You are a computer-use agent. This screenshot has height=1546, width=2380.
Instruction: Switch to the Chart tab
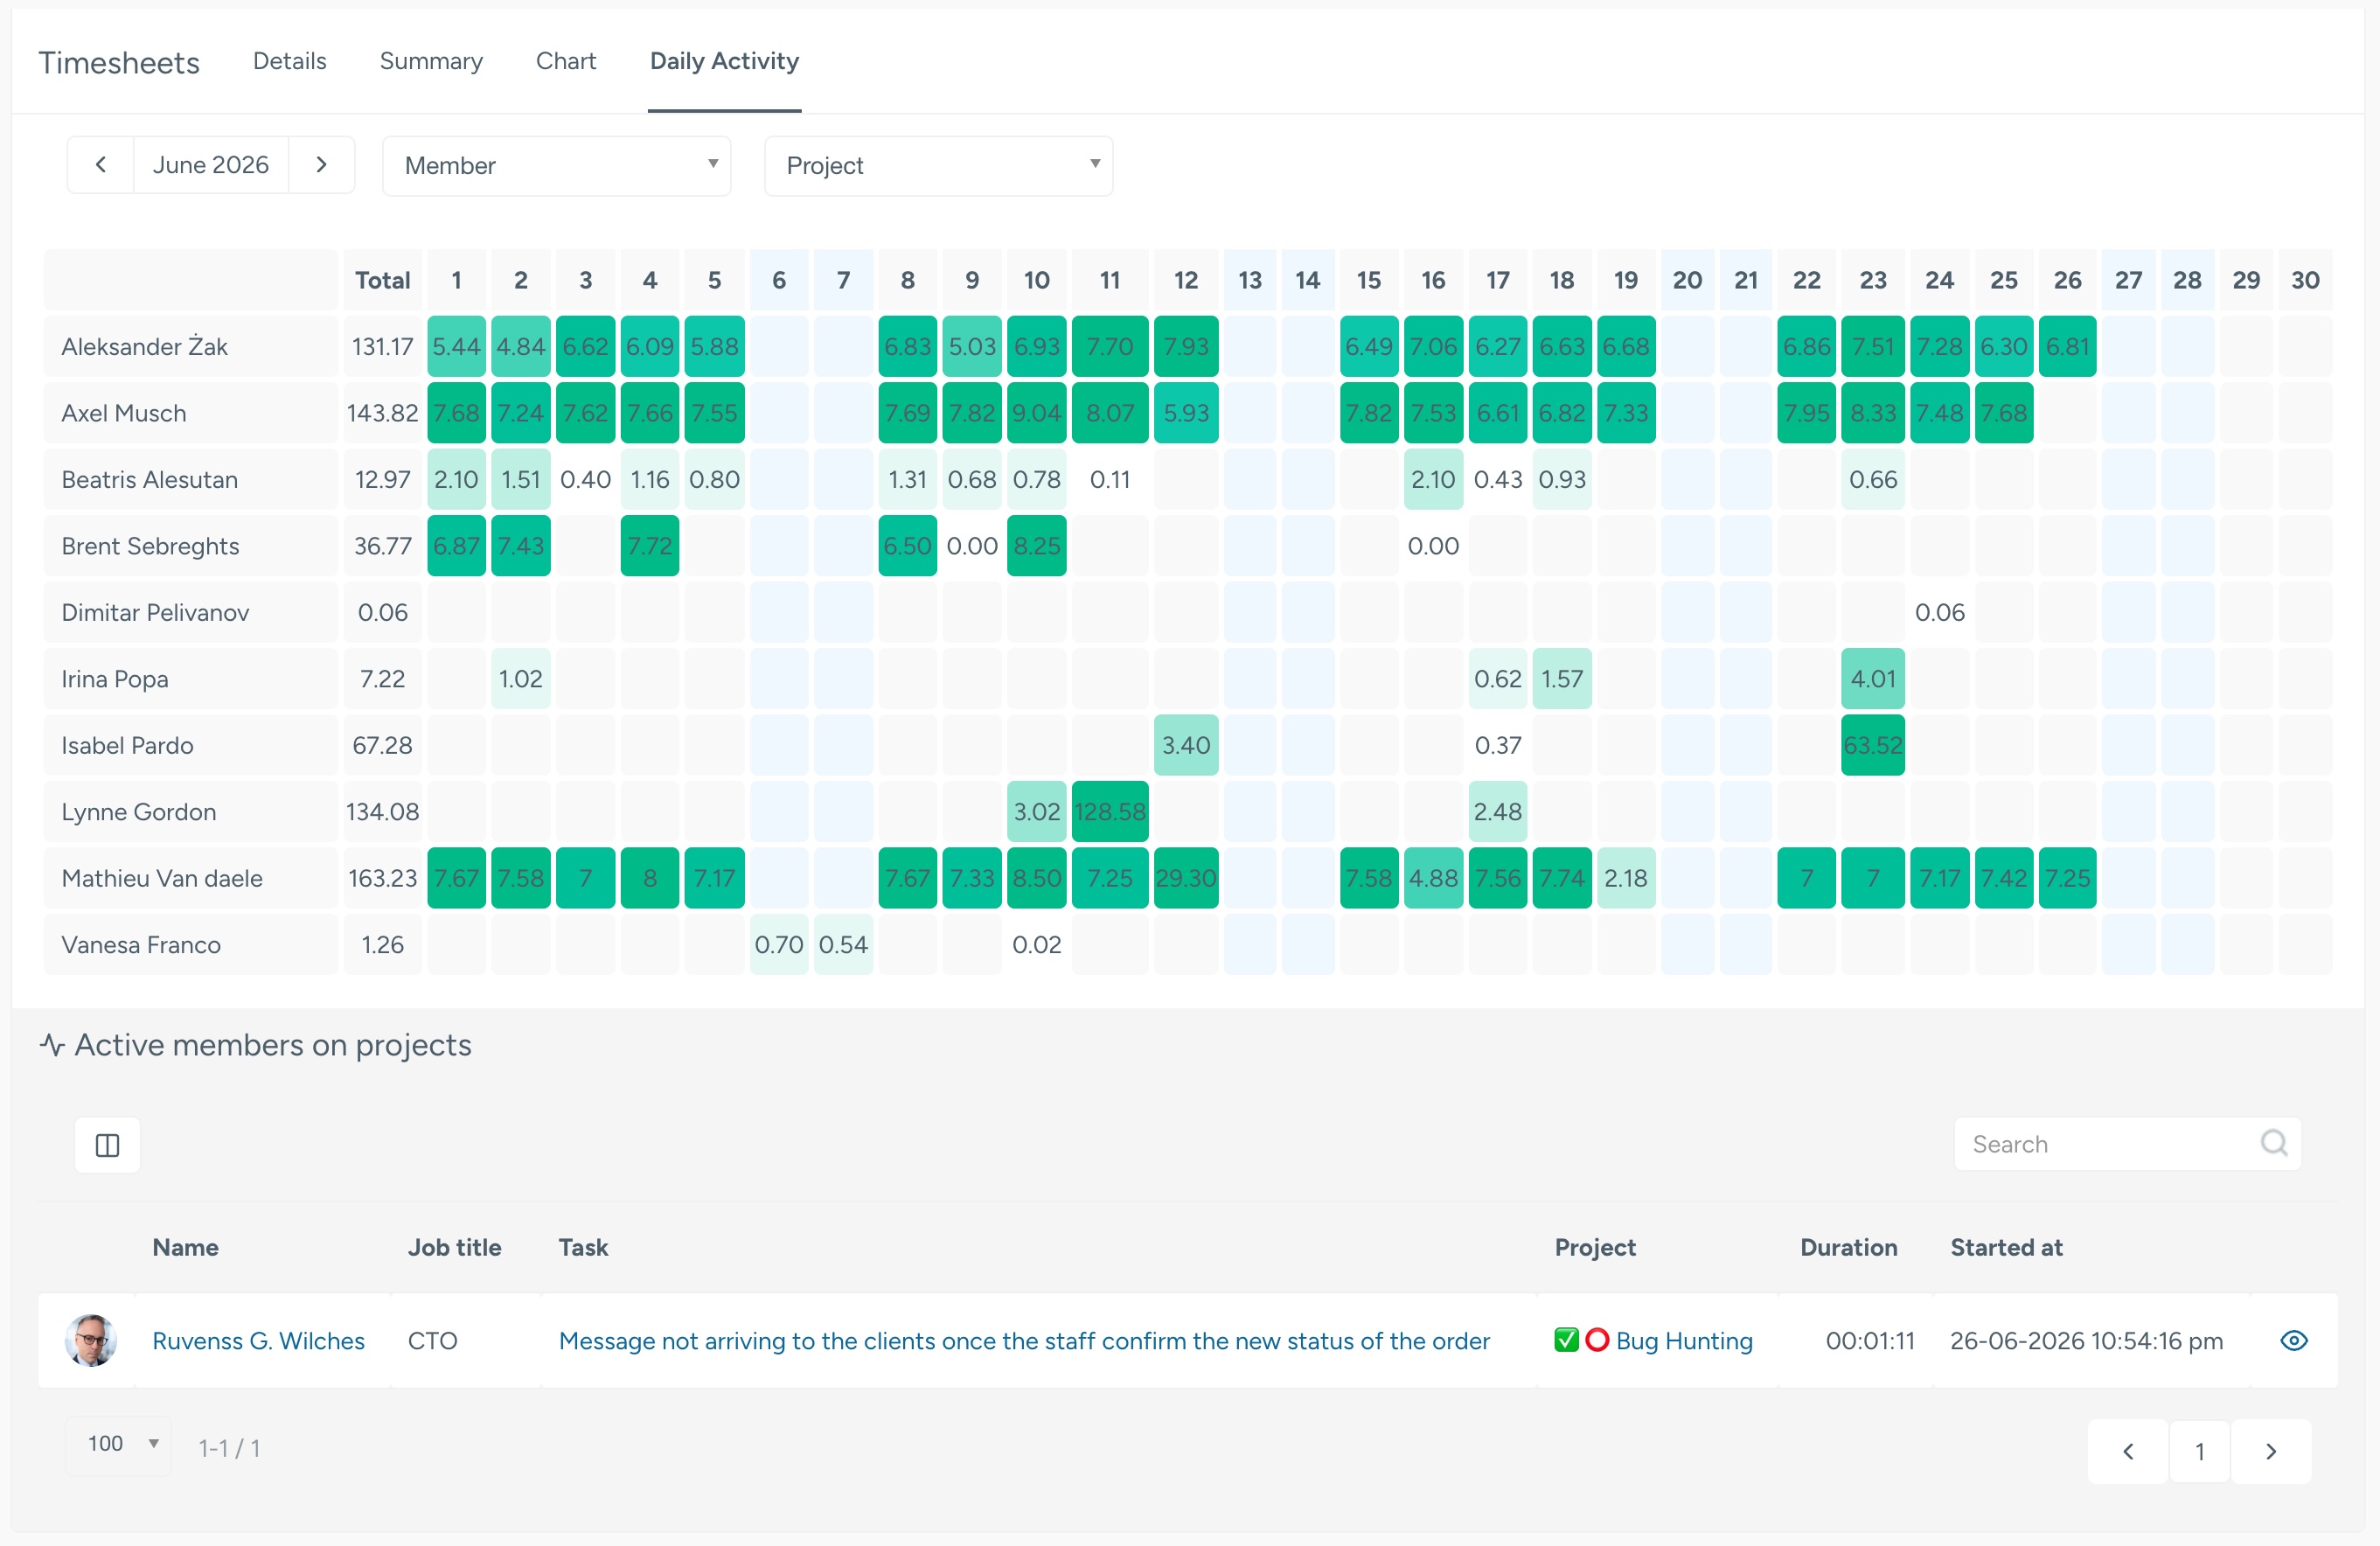[566, 61]
